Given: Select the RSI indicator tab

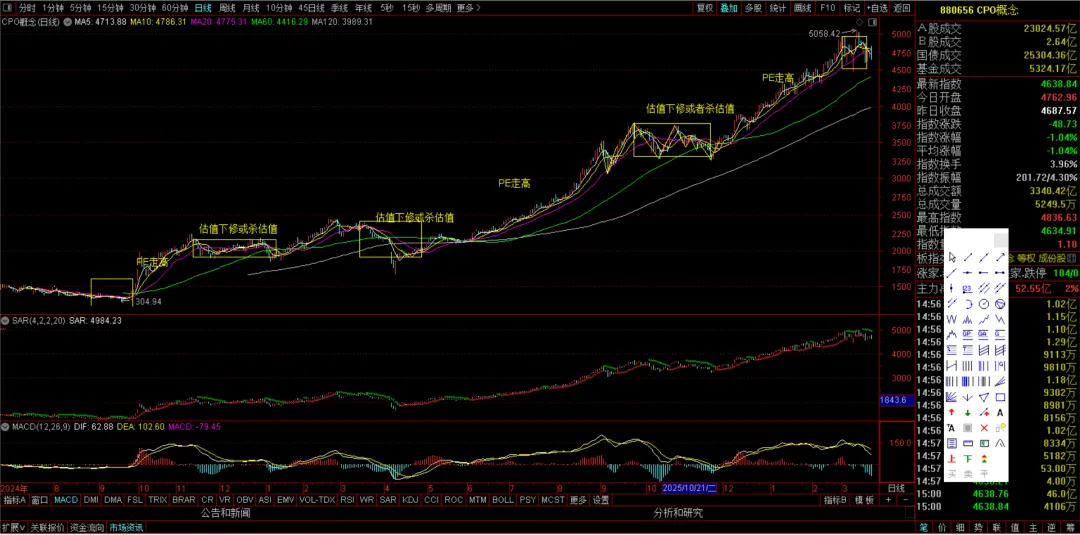Looking at the screenshot, I should click(347, 500).
